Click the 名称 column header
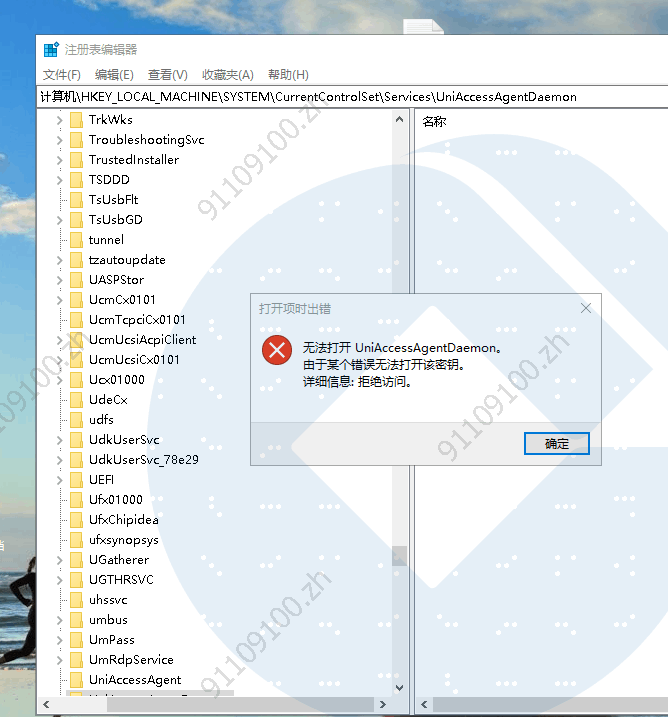 tap(434, 122)
